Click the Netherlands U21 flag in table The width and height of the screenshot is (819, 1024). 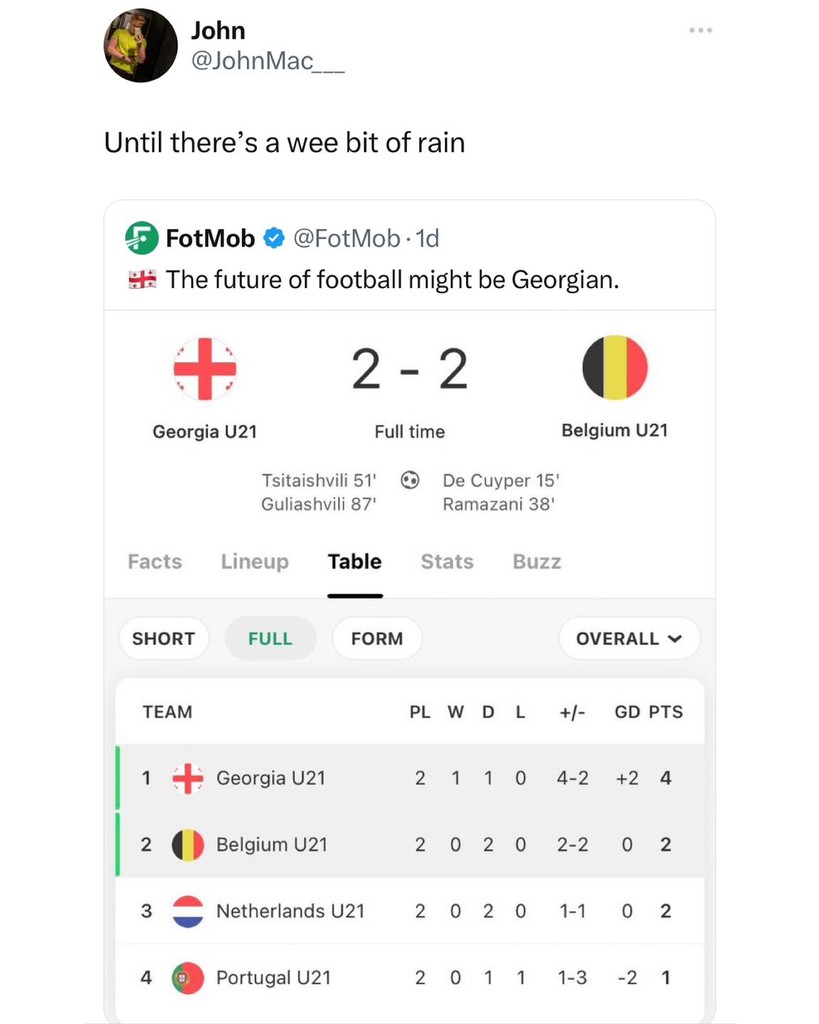click(187, 911)
